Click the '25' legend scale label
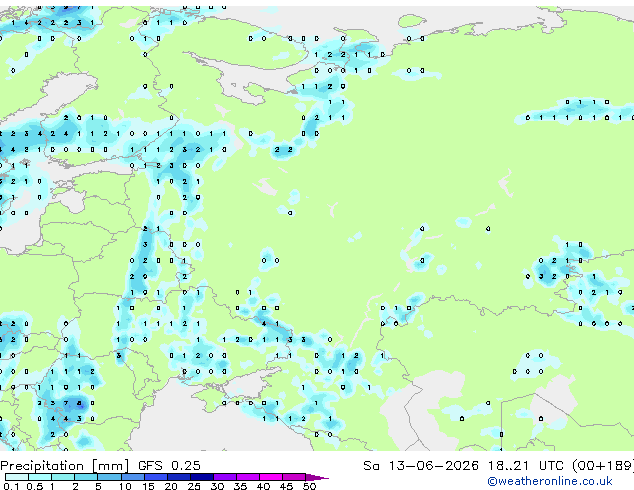The height and width of the screenshot is (490, 634). tap(194, 486)
